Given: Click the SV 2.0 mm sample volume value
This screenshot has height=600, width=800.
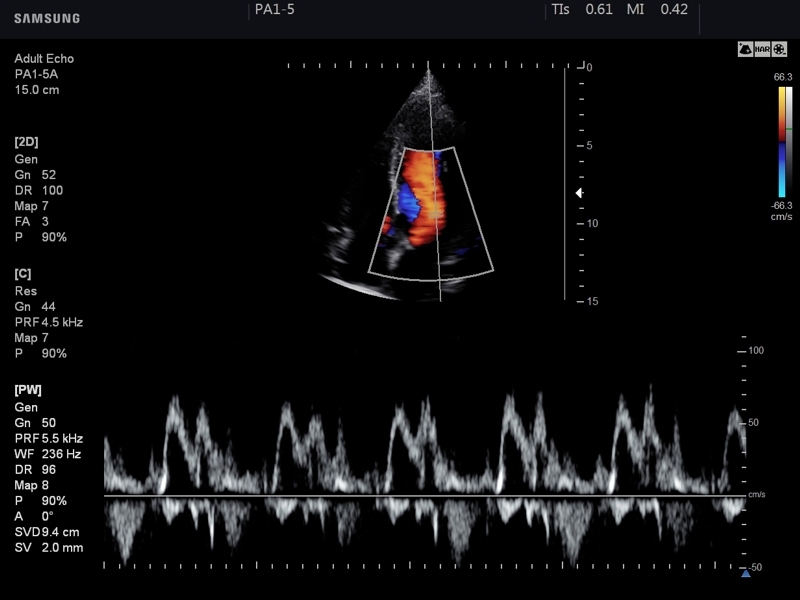Looking at the screenshot, I should pyautogui.click(x=48, y=547).
